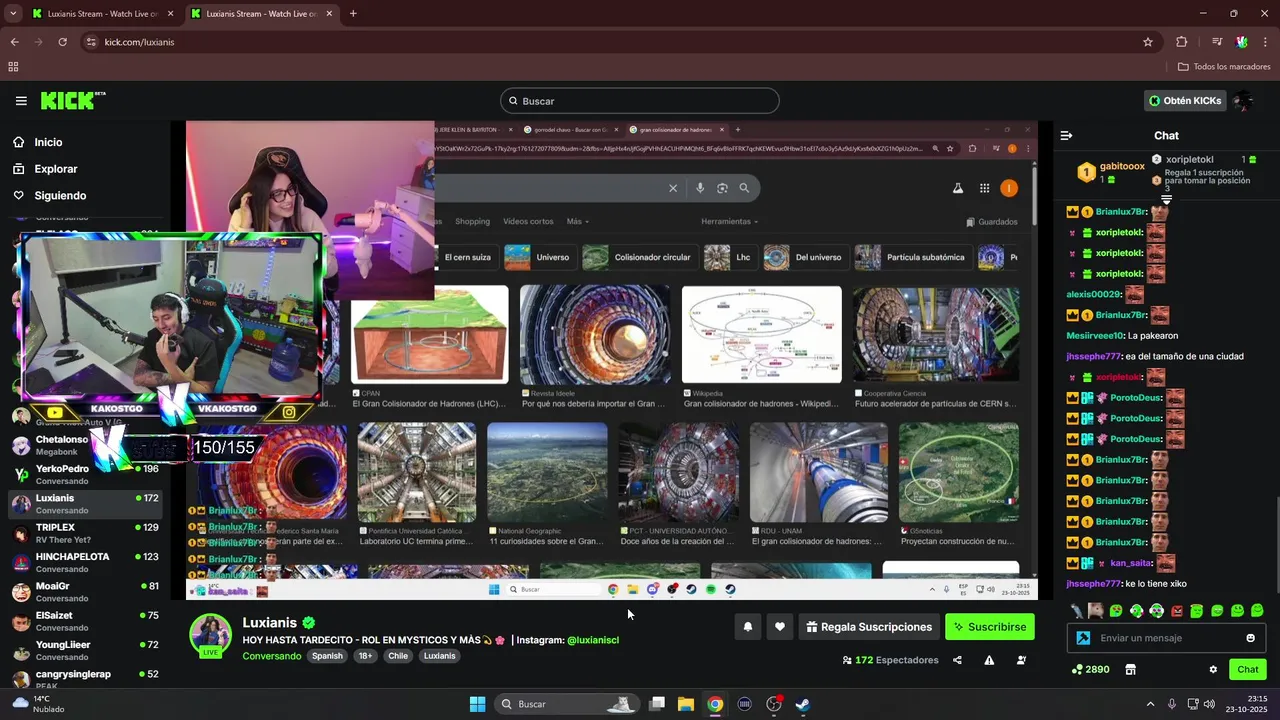Click the Chile tag under stream title
Image resolution: width=1280 pixels, height=720 pixels.
[398, 656]
